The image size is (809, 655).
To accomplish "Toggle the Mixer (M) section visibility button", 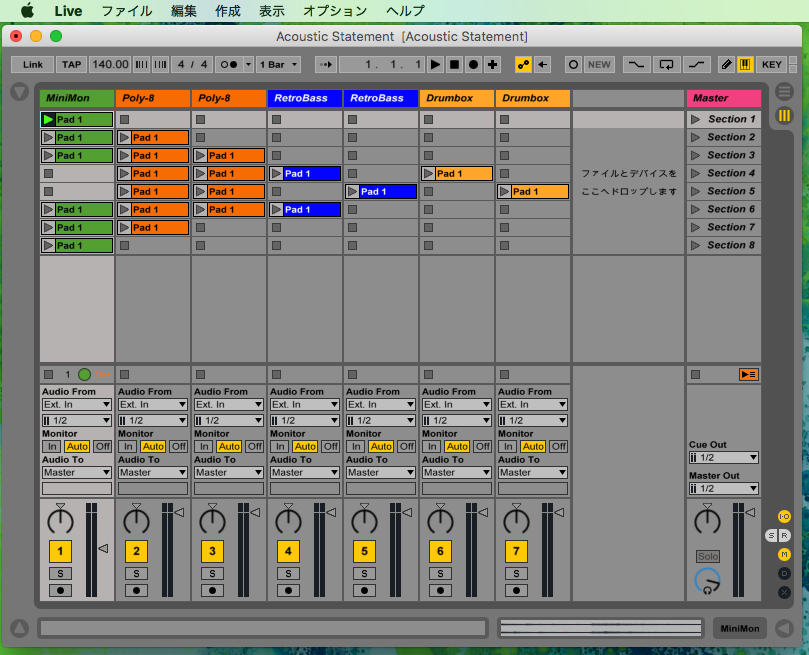I will [784, 554].
